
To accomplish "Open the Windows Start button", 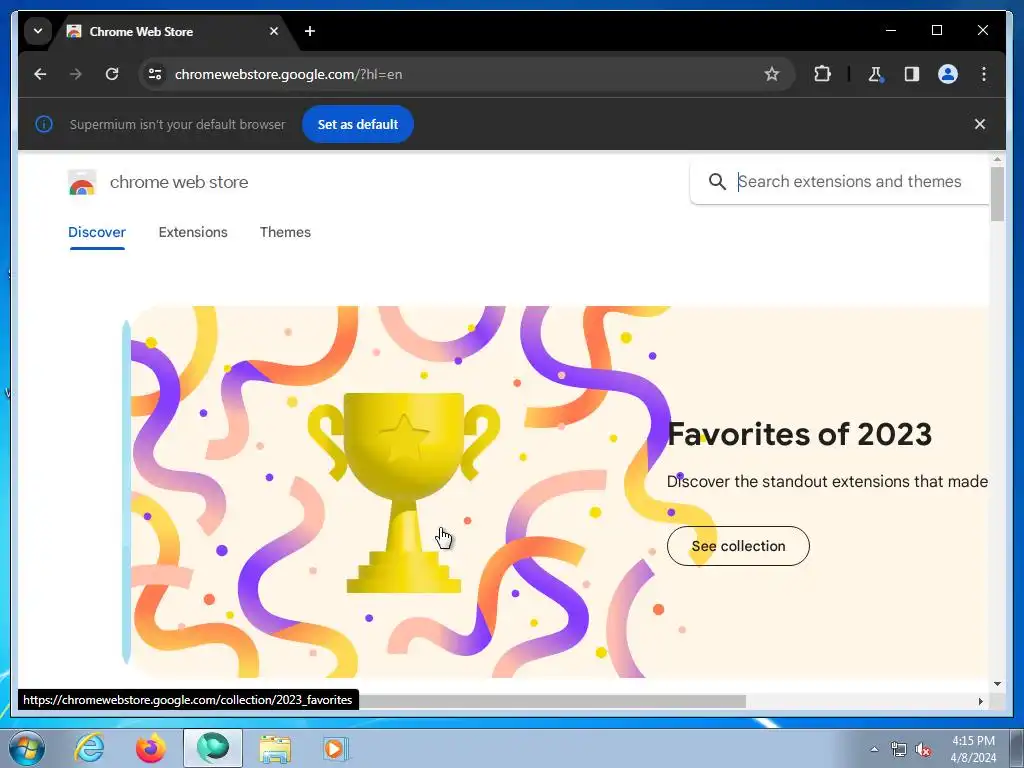I will point(26,748).
